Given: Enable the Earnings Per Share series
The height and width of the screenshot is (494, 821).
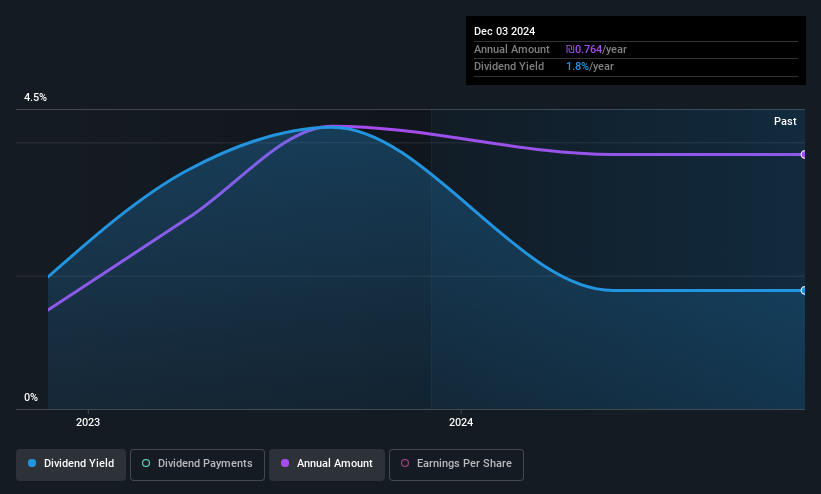Looking at the screenshot, I should click(456, 464).
